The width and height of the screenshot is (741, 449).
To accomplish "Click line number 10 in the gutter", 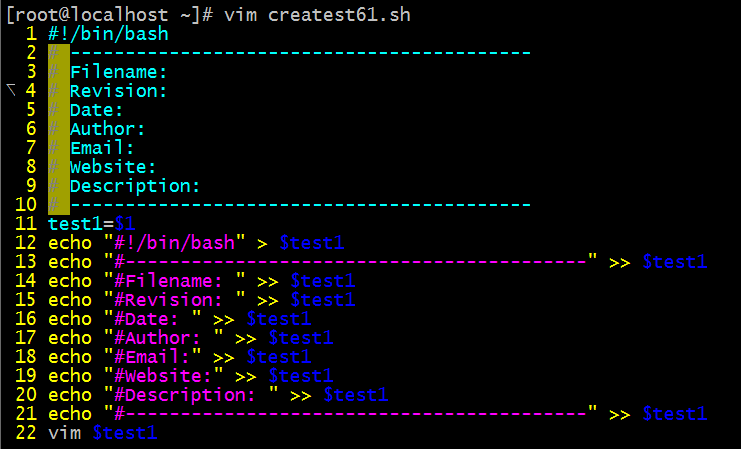I will pos(25,205).
